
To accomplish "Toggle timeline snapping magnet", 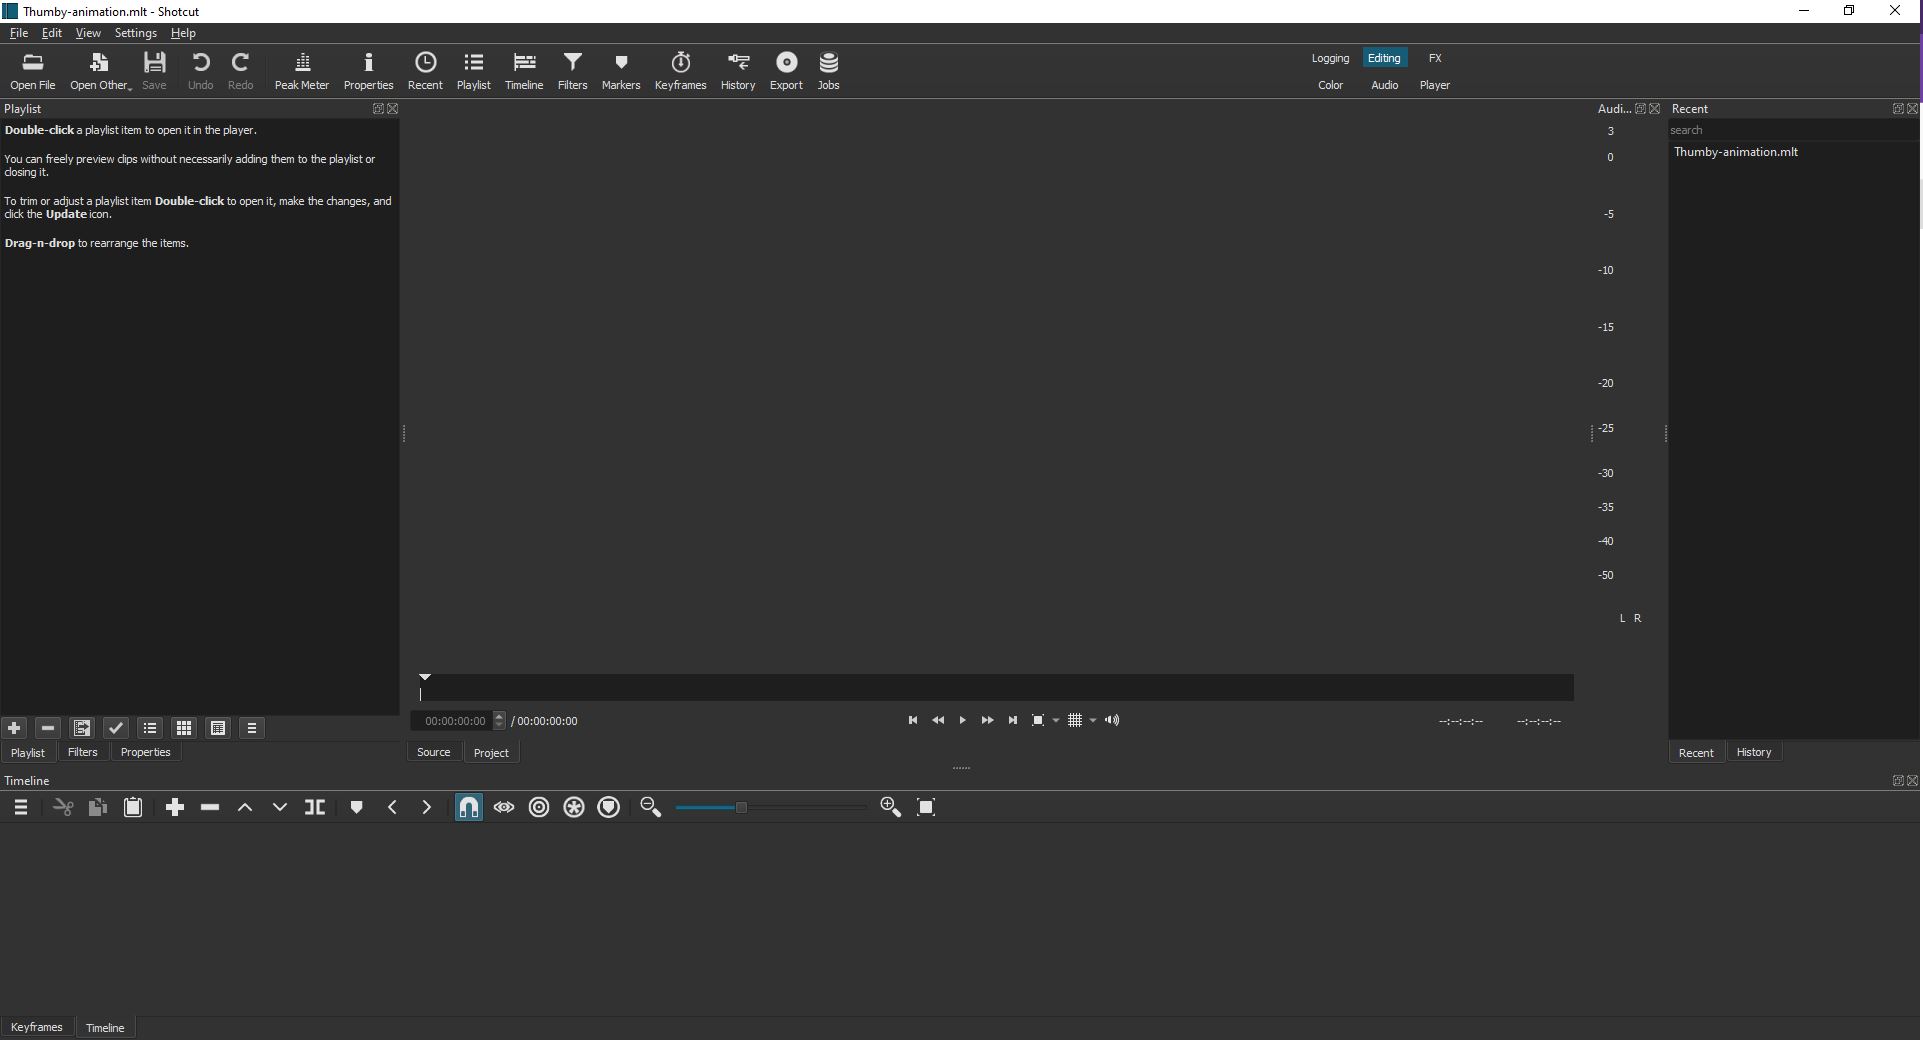I will click(x=468, y=808).
